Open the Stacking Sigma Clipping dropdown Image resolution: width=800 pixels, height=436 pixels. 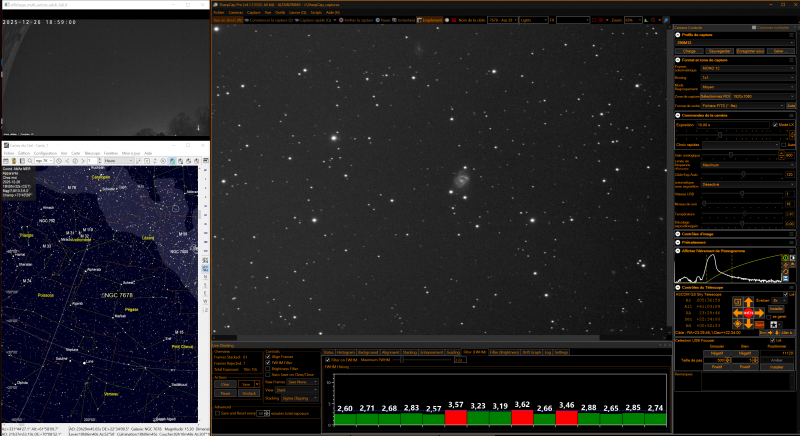pos(300,398)
